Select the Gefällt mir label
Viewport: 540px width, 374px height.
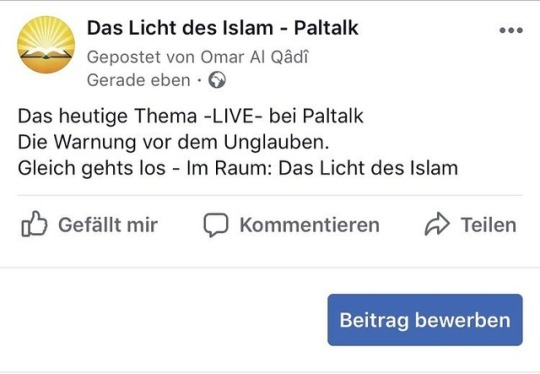108,225
